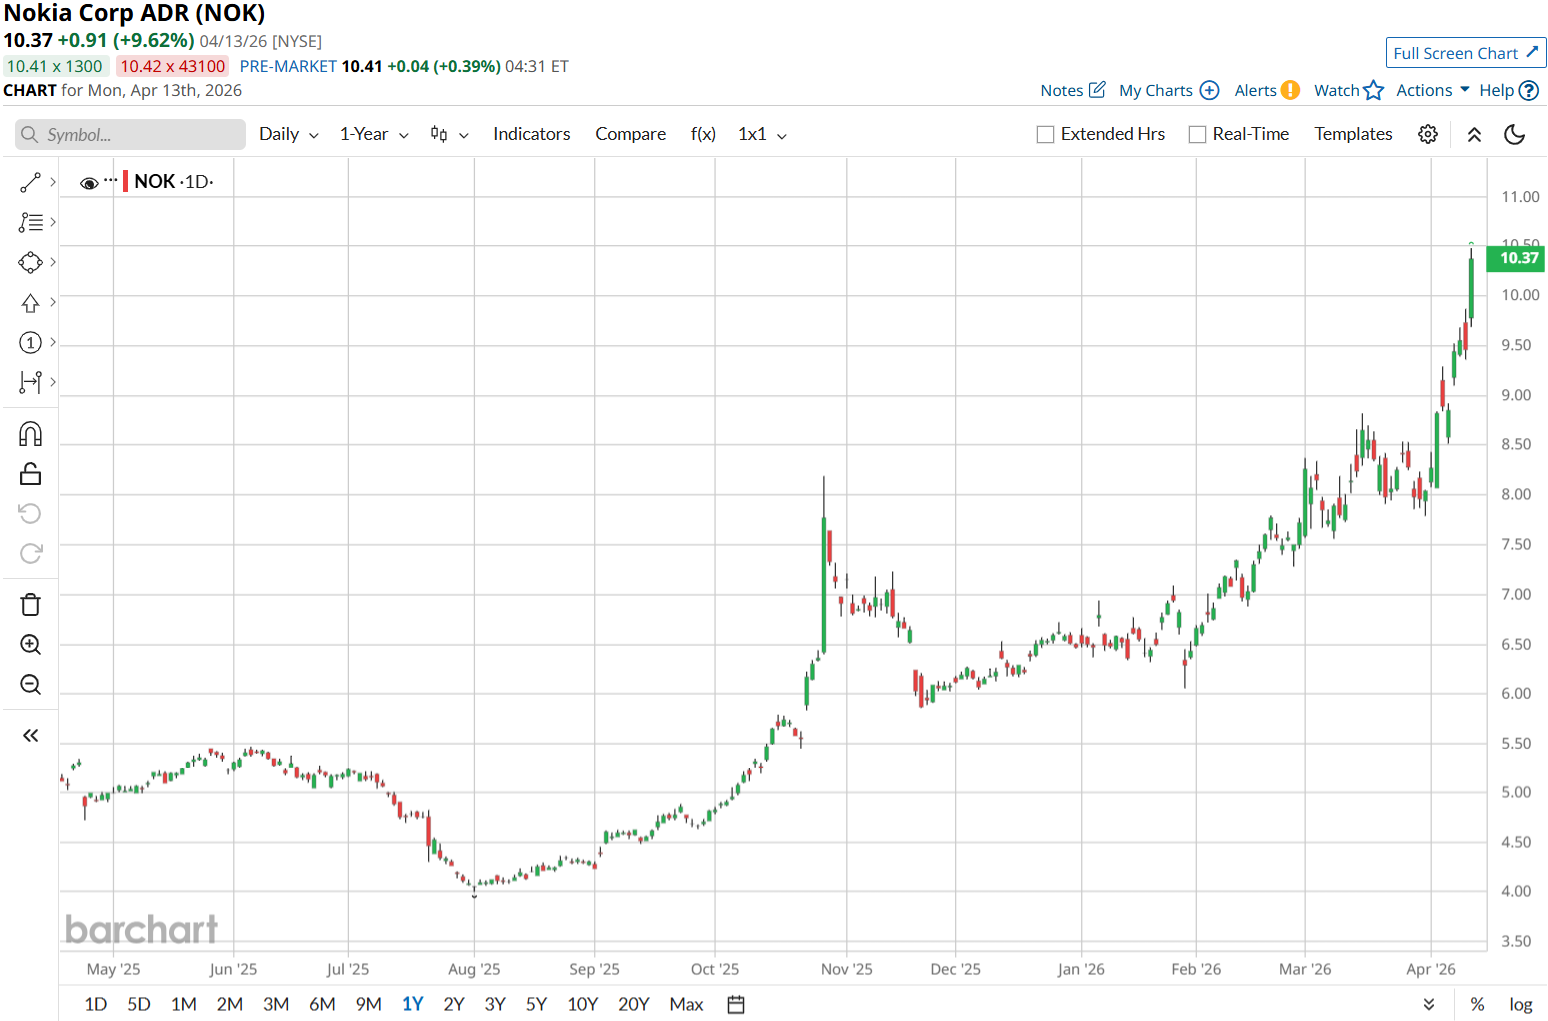Click the Full Screen Chart button
1548x1021 pixels.
(x=1466, y=53)
